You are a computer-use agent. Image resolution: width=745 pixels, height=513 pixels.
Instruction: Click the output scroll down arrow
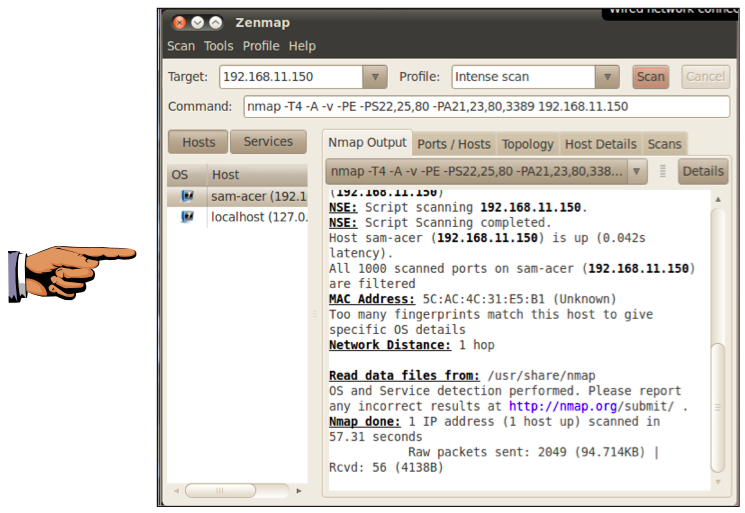click(x=718, y=482)
